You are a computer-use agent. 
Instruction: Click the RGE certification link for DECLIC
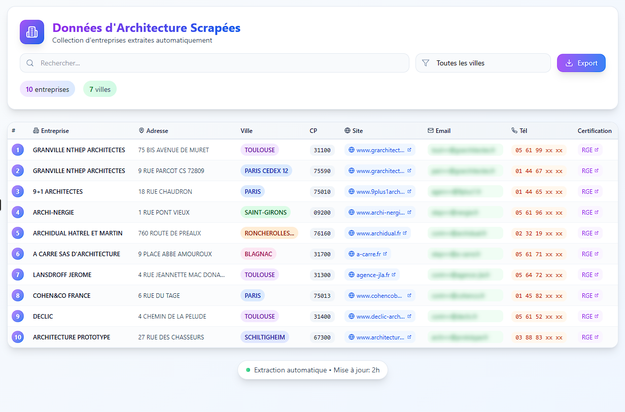(x=589, y=316)
